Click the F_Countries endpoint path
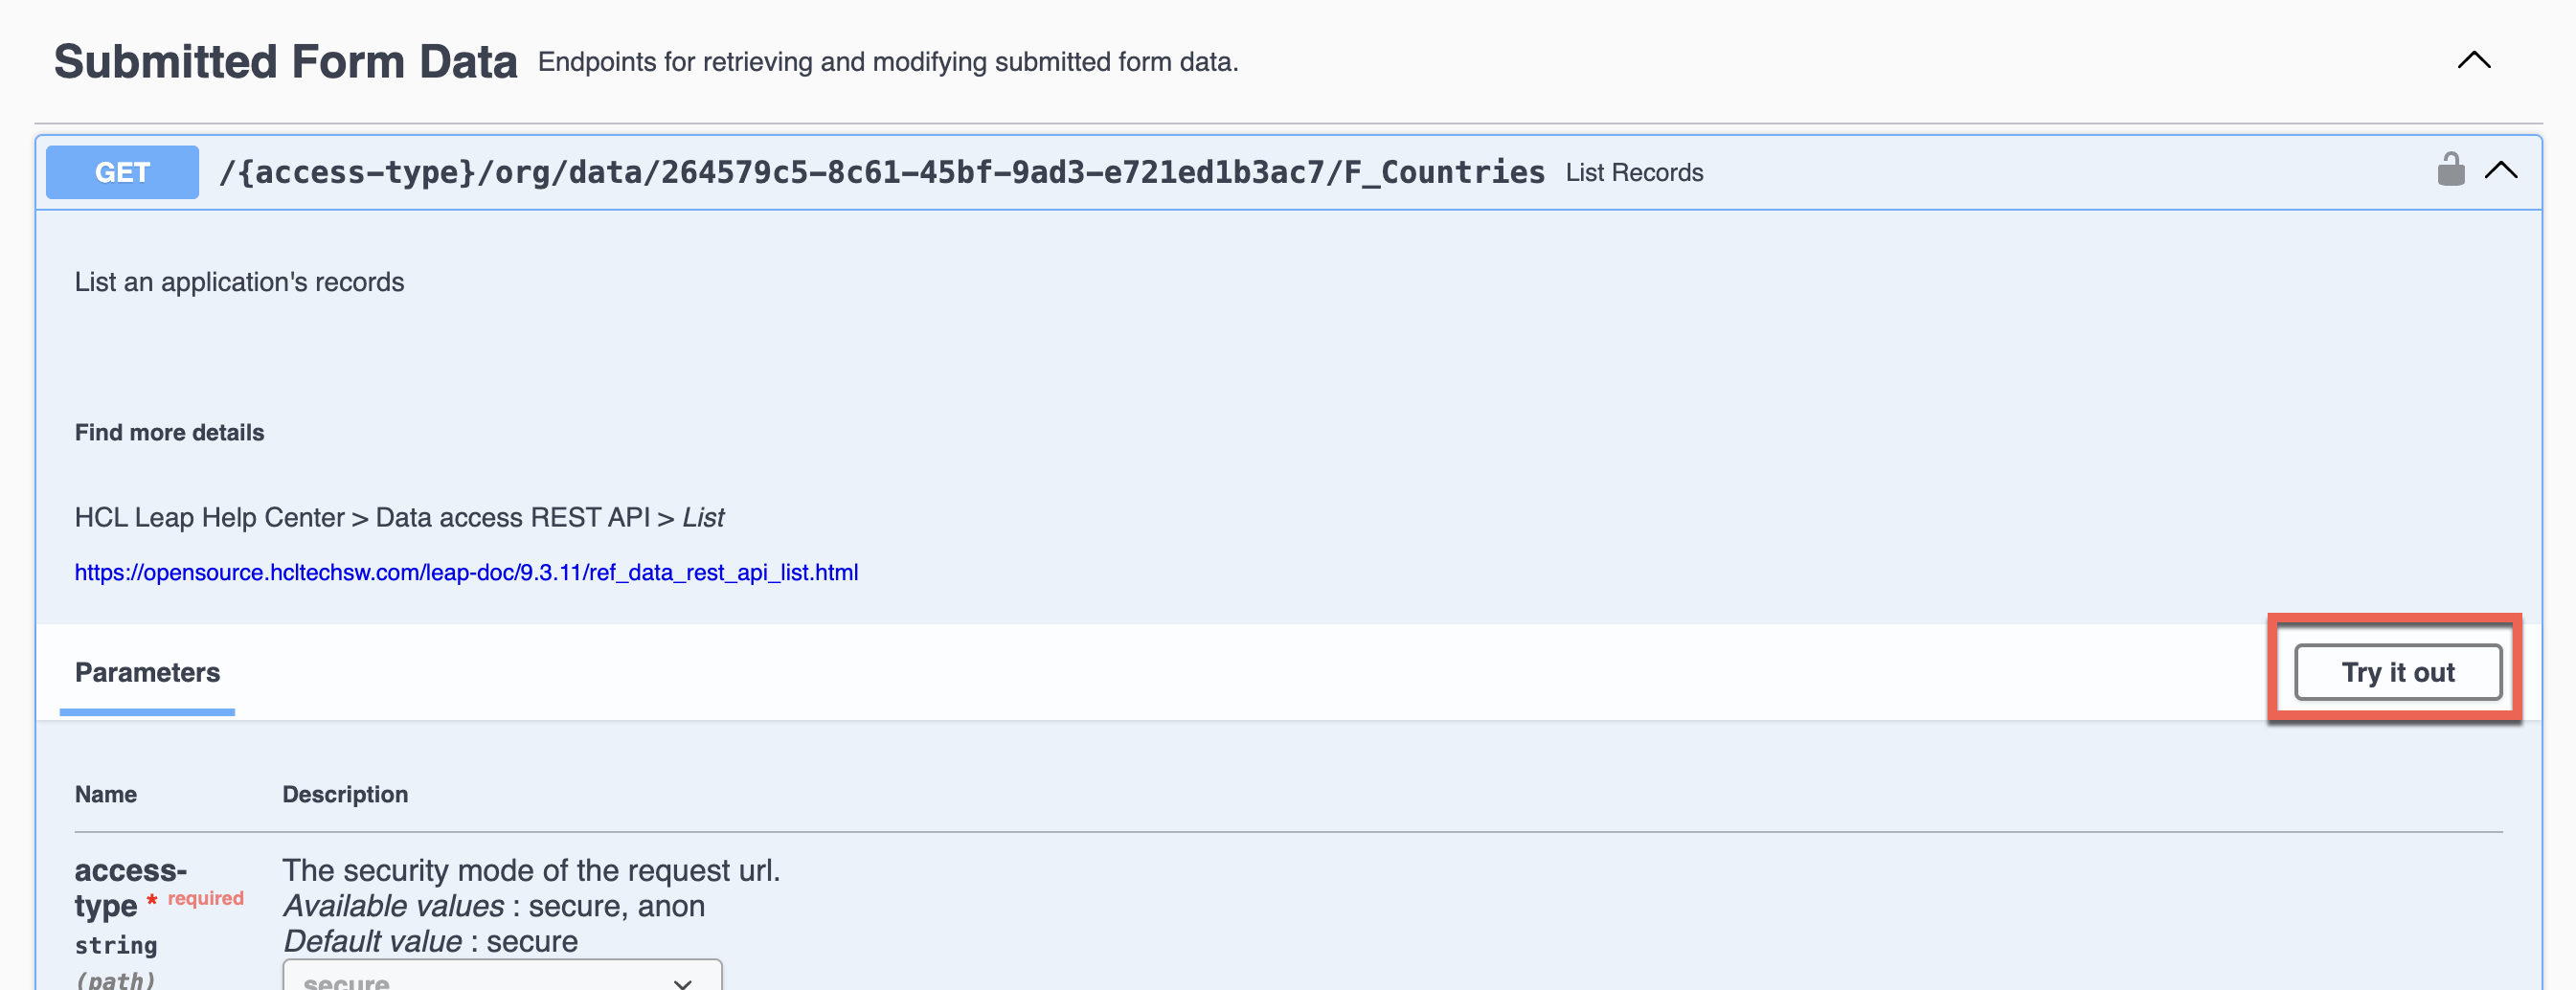2576x990 pixels. pyautogui.click(x=881, y=172)
